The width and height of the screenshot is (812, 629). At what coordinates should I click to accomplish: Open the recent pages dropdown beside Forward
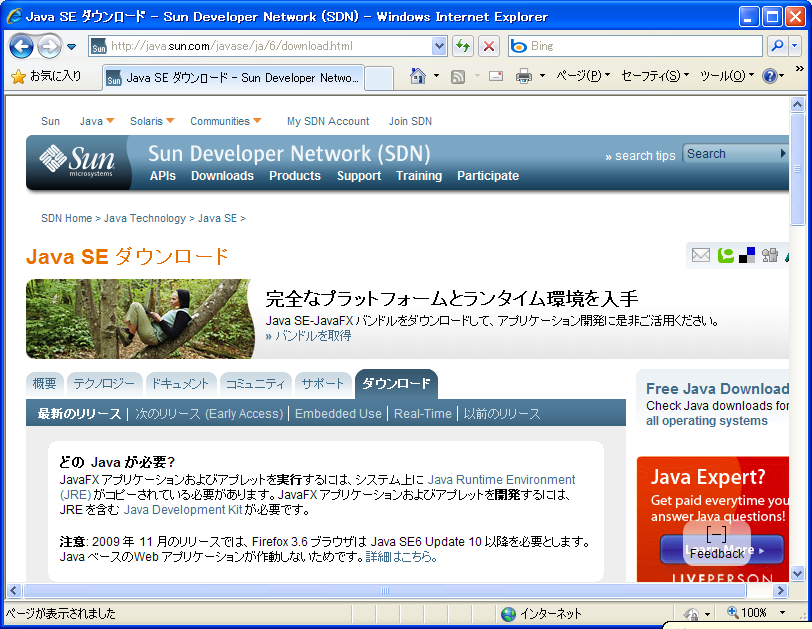(x=71, y=47)
